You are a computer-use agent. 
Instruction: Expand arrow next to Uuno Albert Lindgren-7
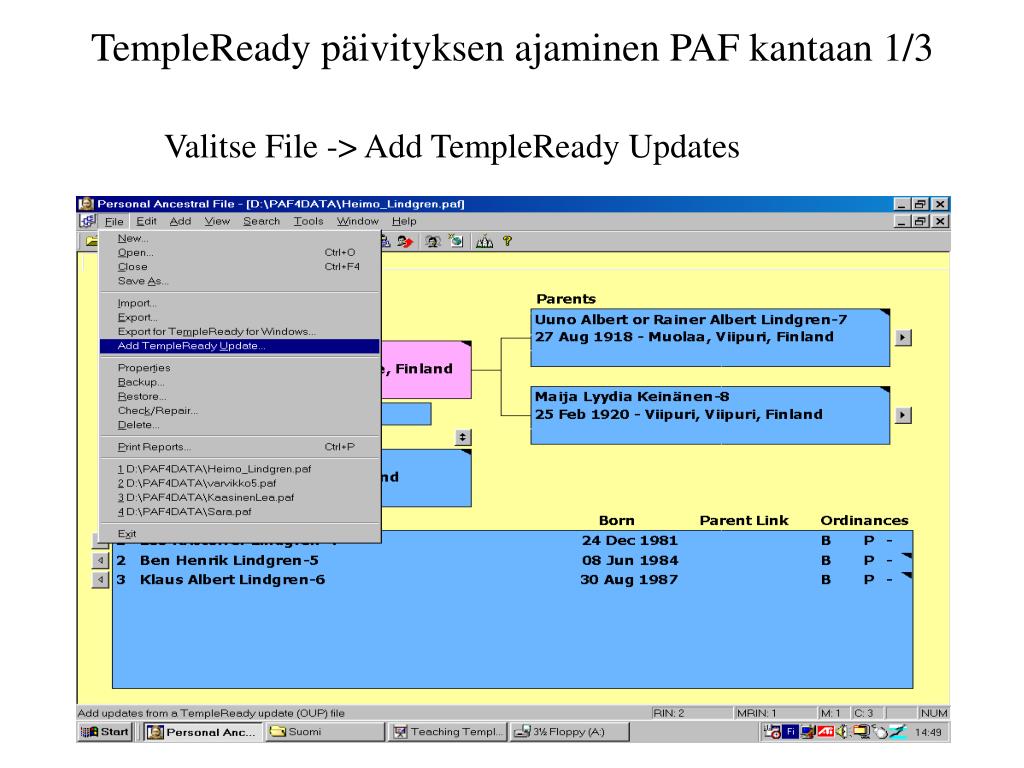(903, 338)
